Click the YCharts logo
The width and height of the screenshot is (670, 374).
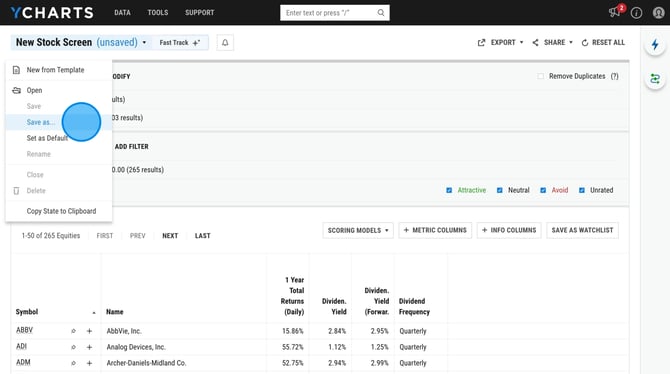pos(52,13)
